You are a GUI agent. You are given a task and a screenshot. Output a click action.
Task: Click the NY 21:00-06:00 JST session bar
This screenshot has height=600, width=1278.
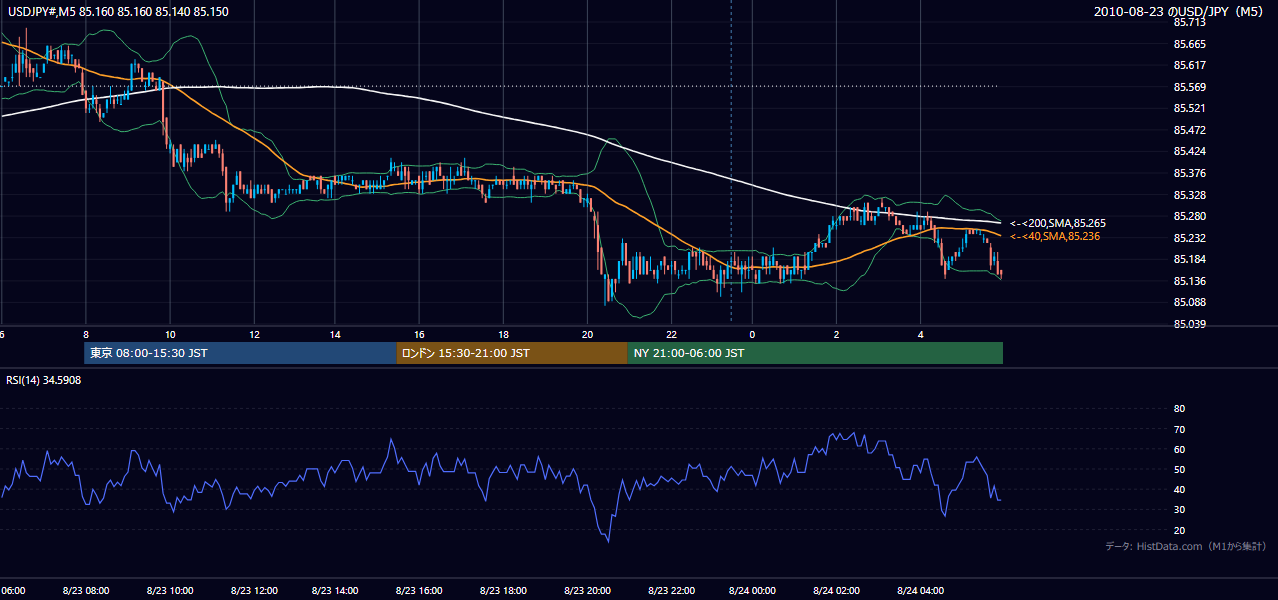(815, 353)
